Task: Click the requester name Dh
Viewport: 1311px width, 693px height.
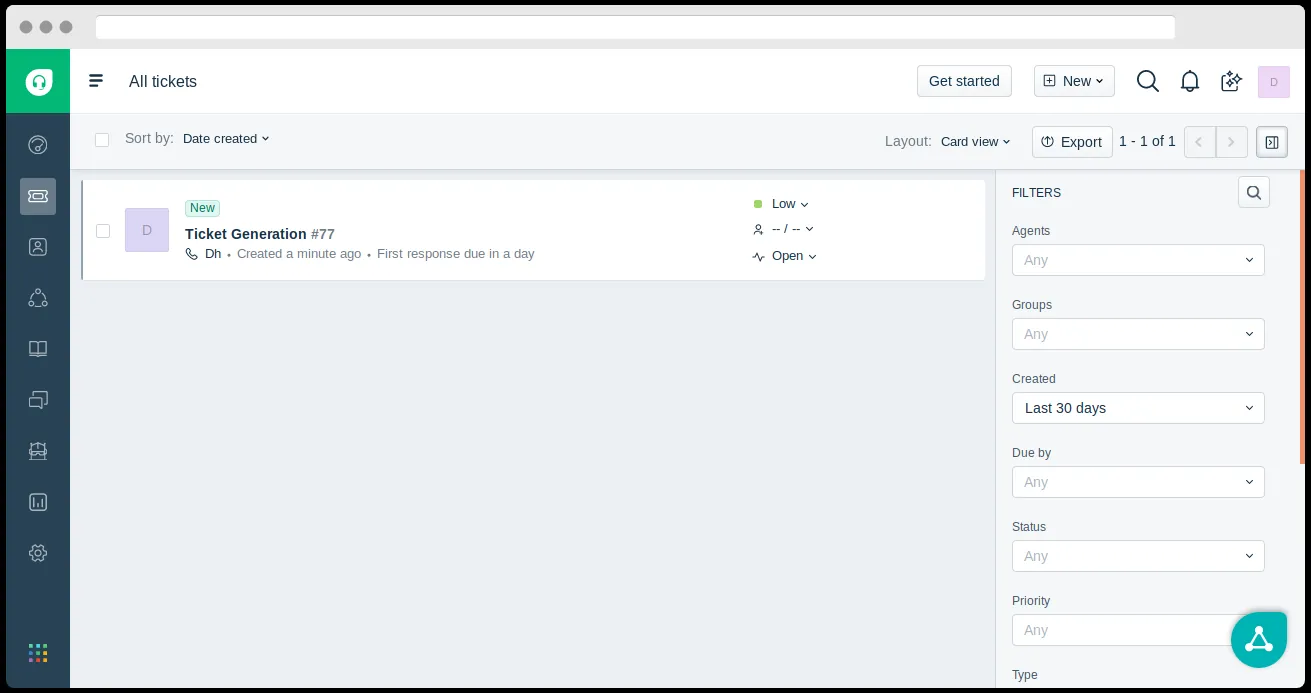Action: 213,254
